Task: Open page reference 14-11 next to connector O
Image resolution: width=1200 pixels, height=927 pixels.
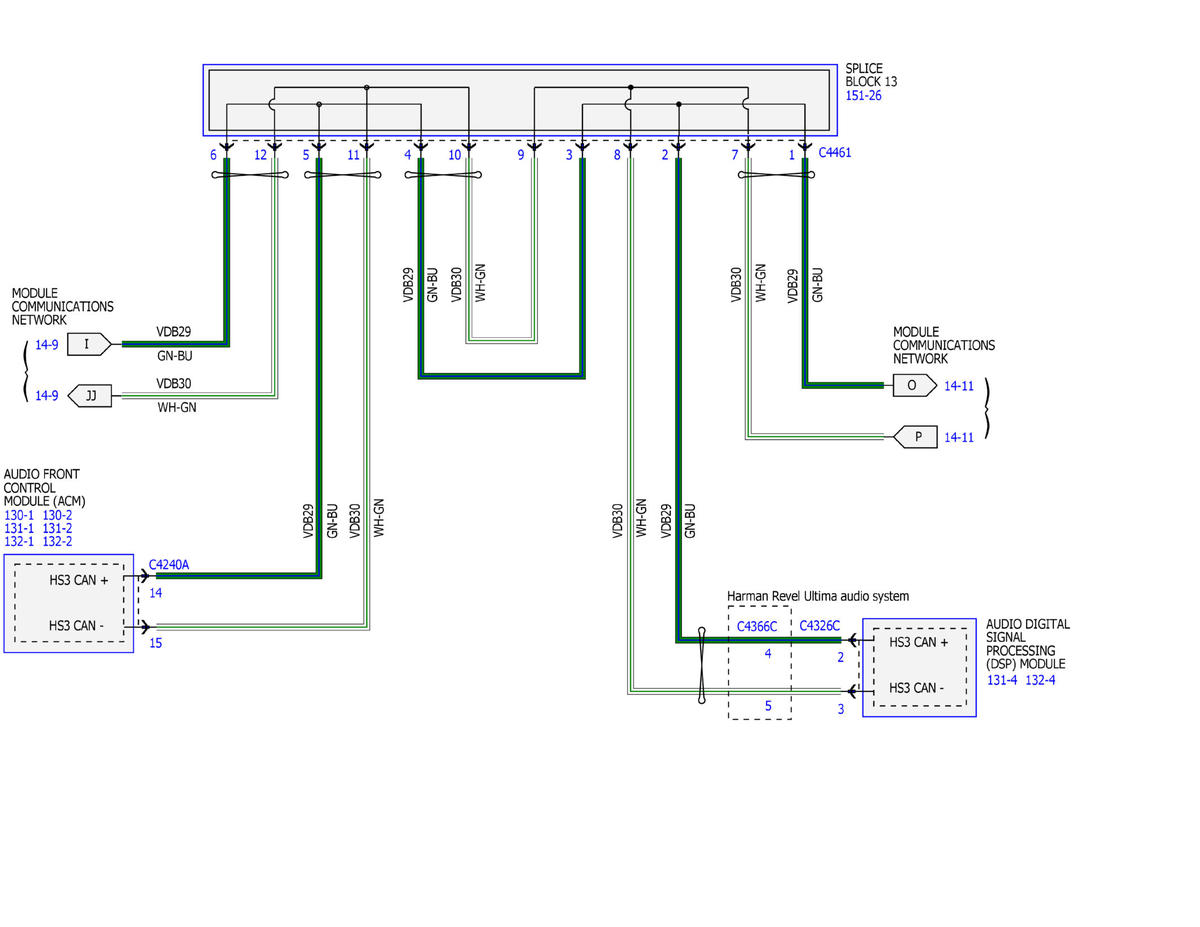Action: pos(959,385)
